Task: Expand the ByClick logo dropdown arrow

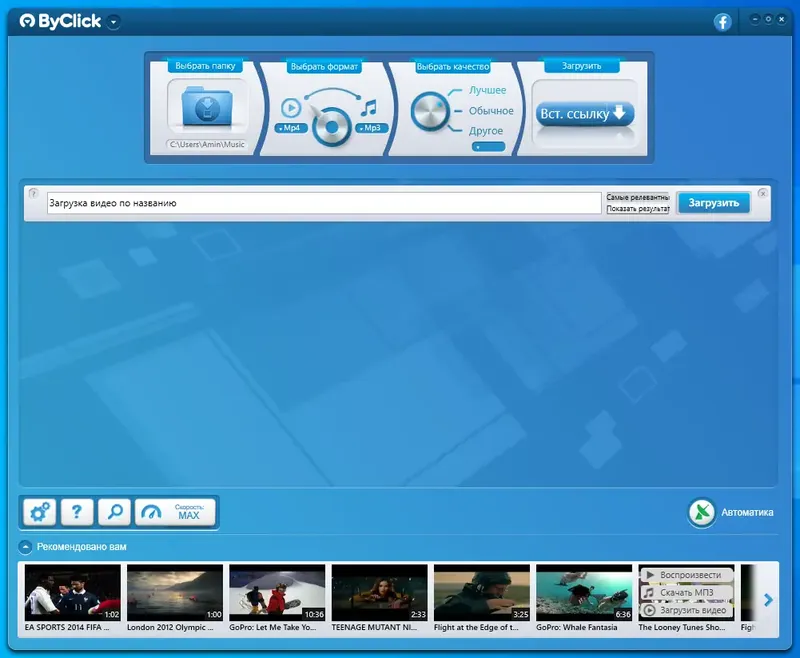Action: point(114,19)
